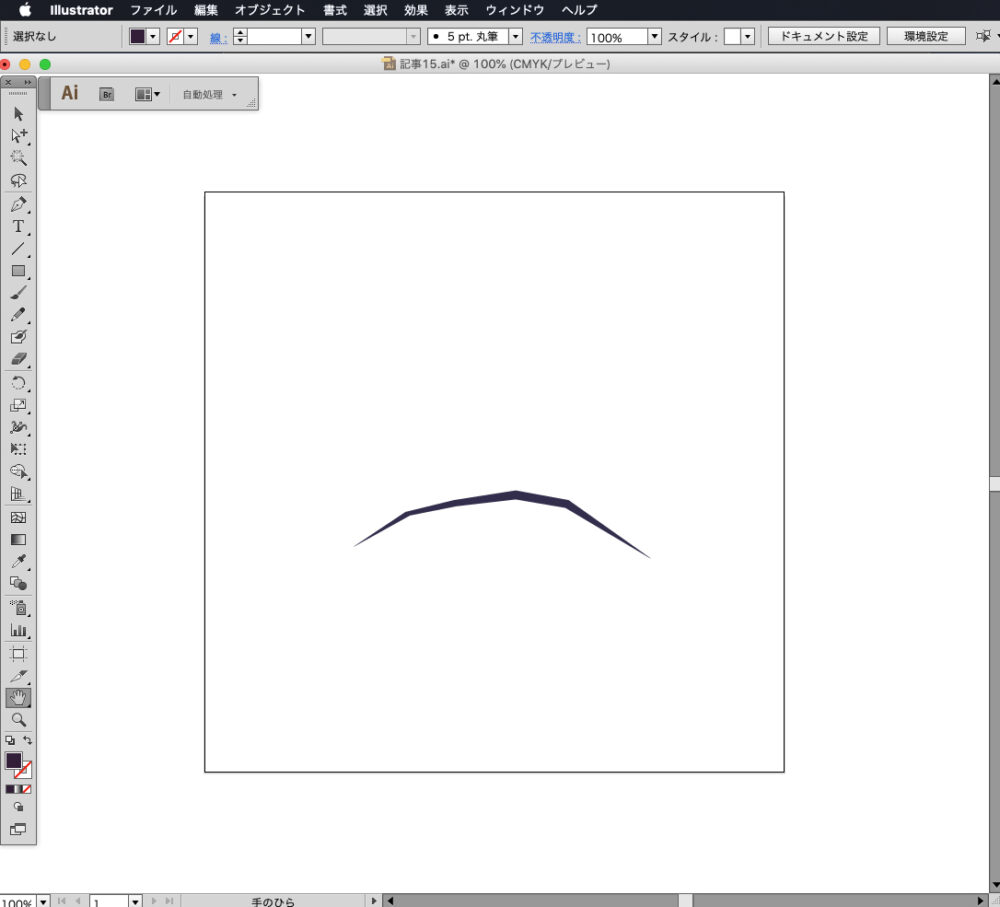
Task: Select the Eraser tool
Action: [x=18, y=359]
